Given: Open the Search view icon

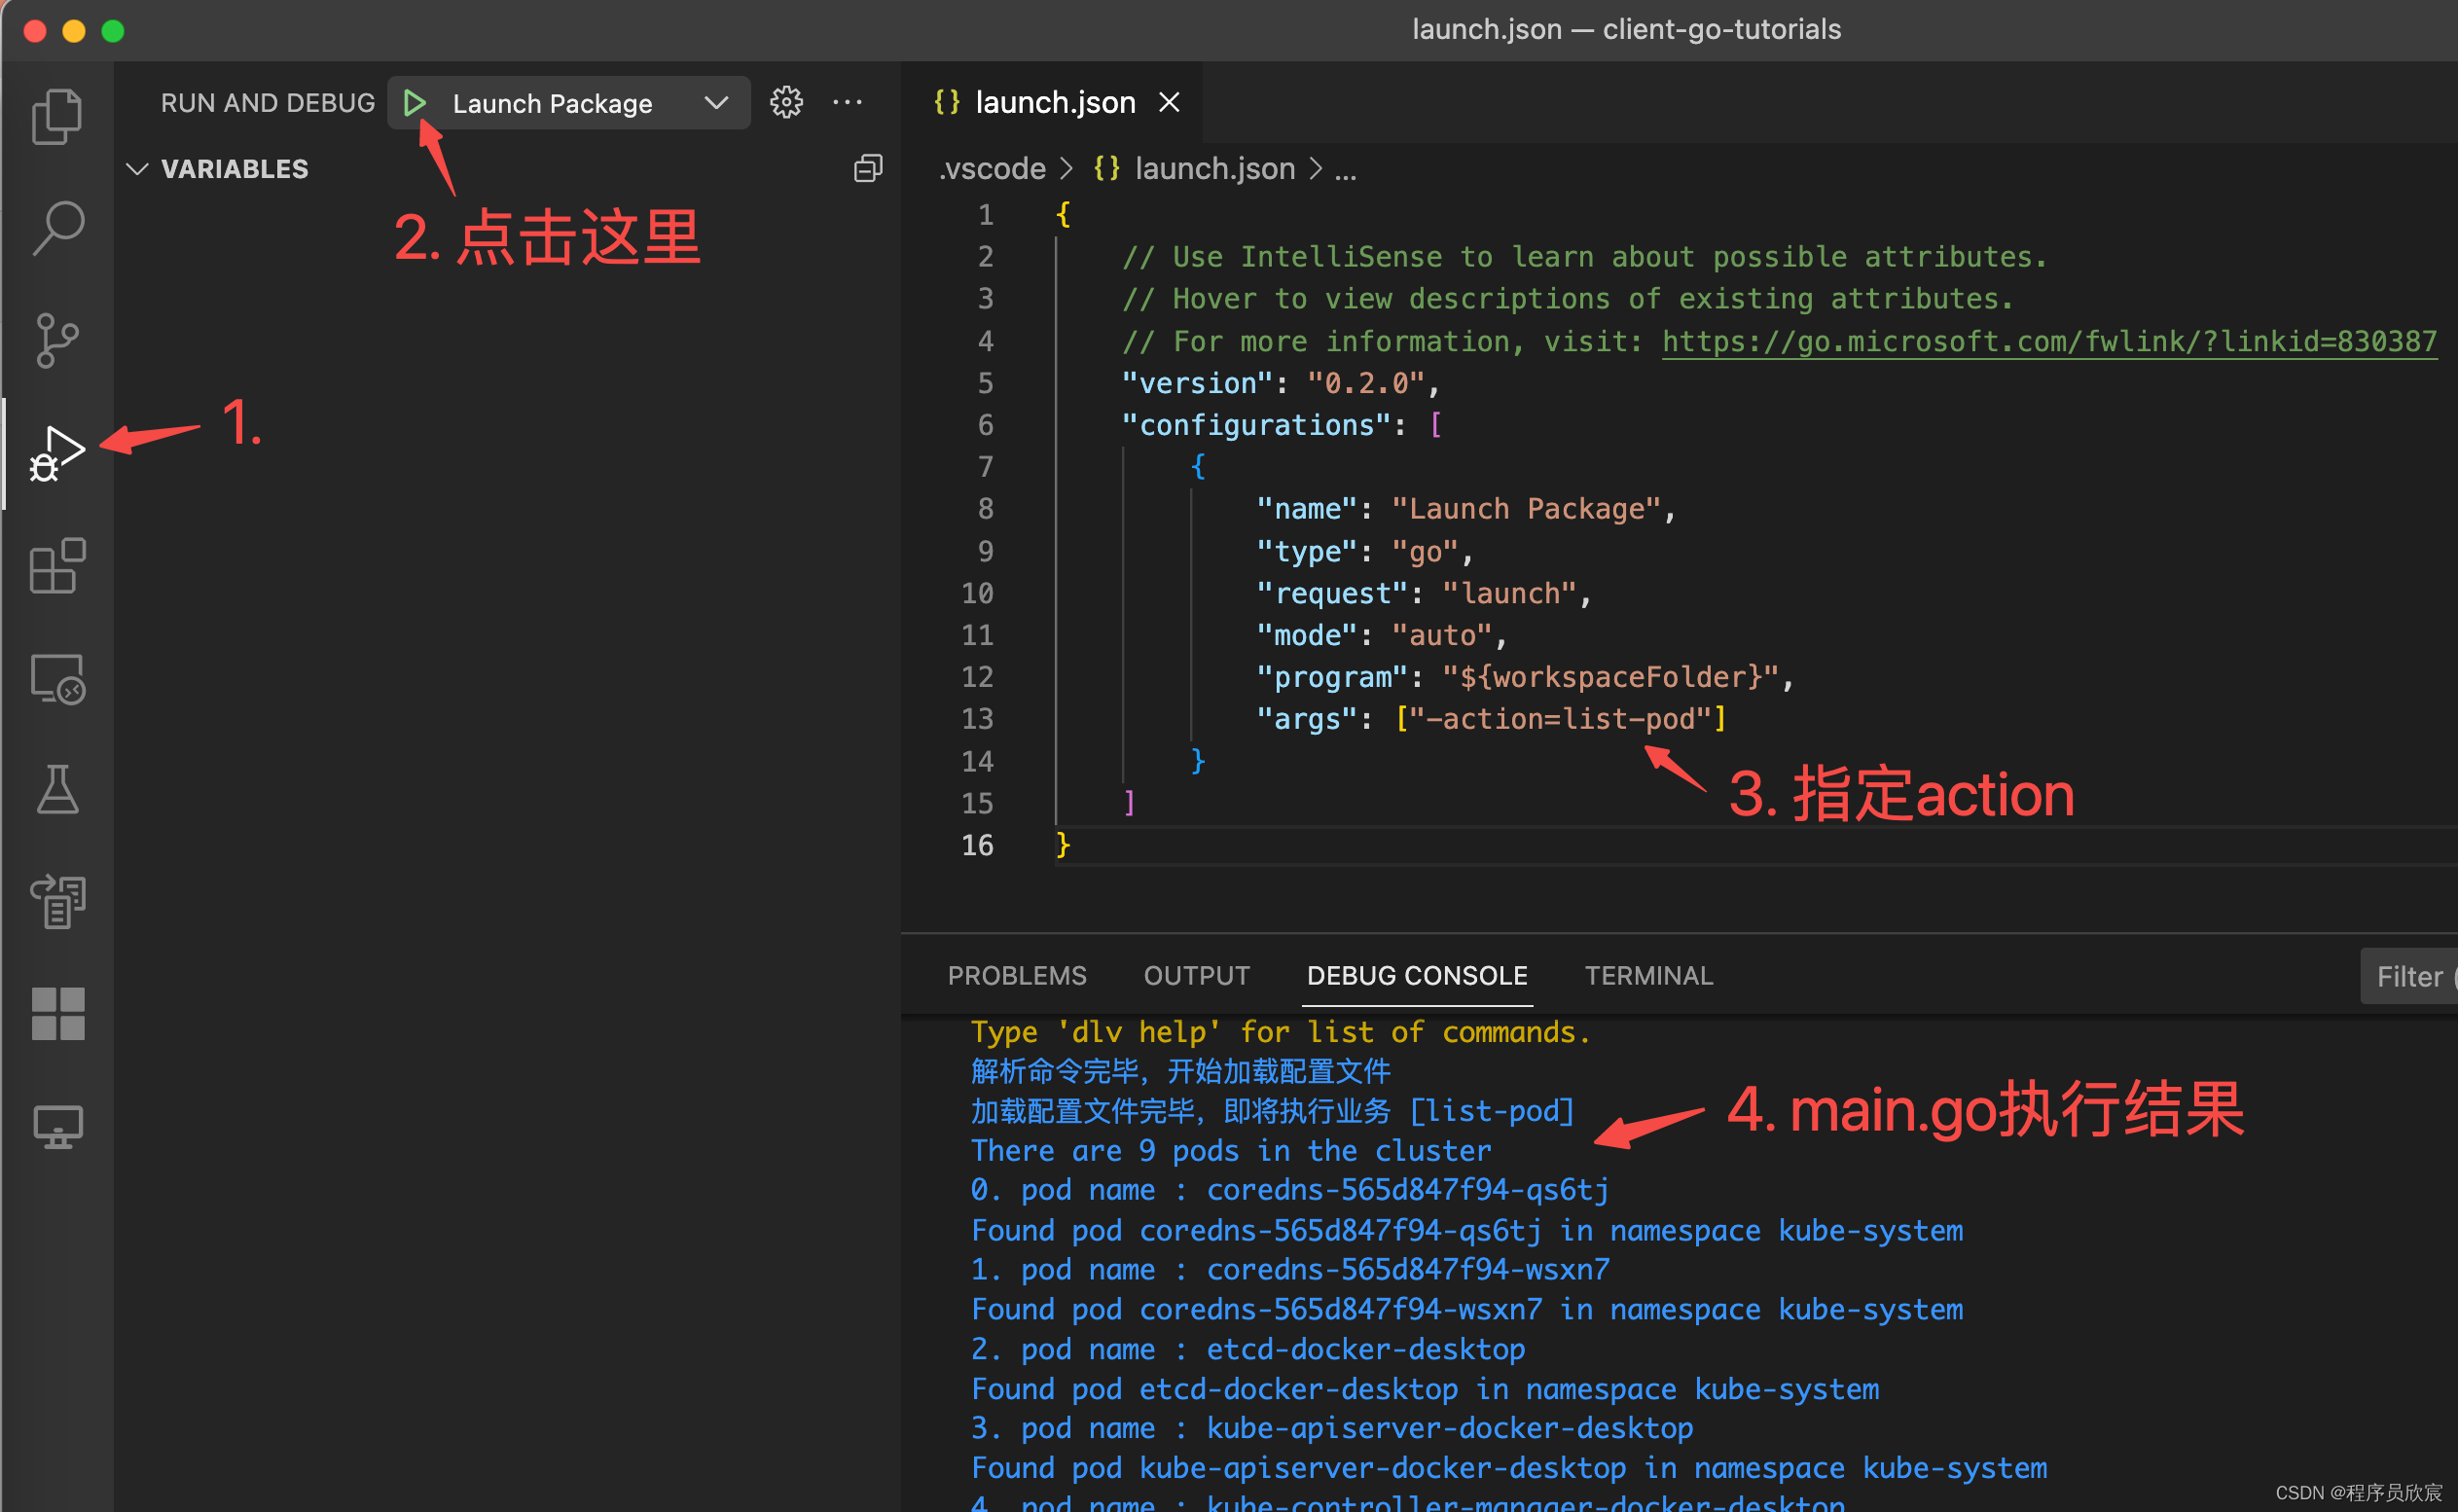Looking at the screenshot, I should (x=57, y=228).
